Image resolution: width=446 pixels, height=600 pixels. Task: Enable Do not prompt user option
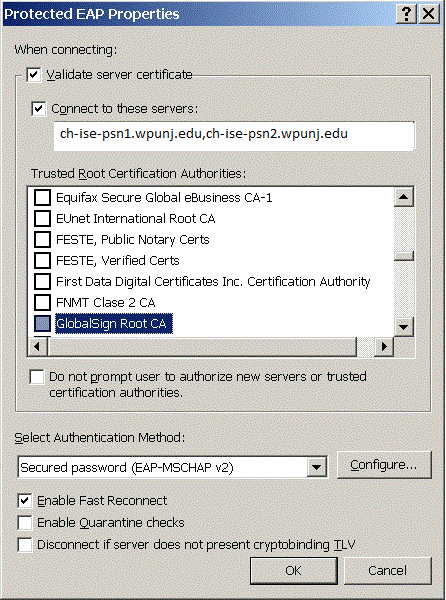pos(37,377)
